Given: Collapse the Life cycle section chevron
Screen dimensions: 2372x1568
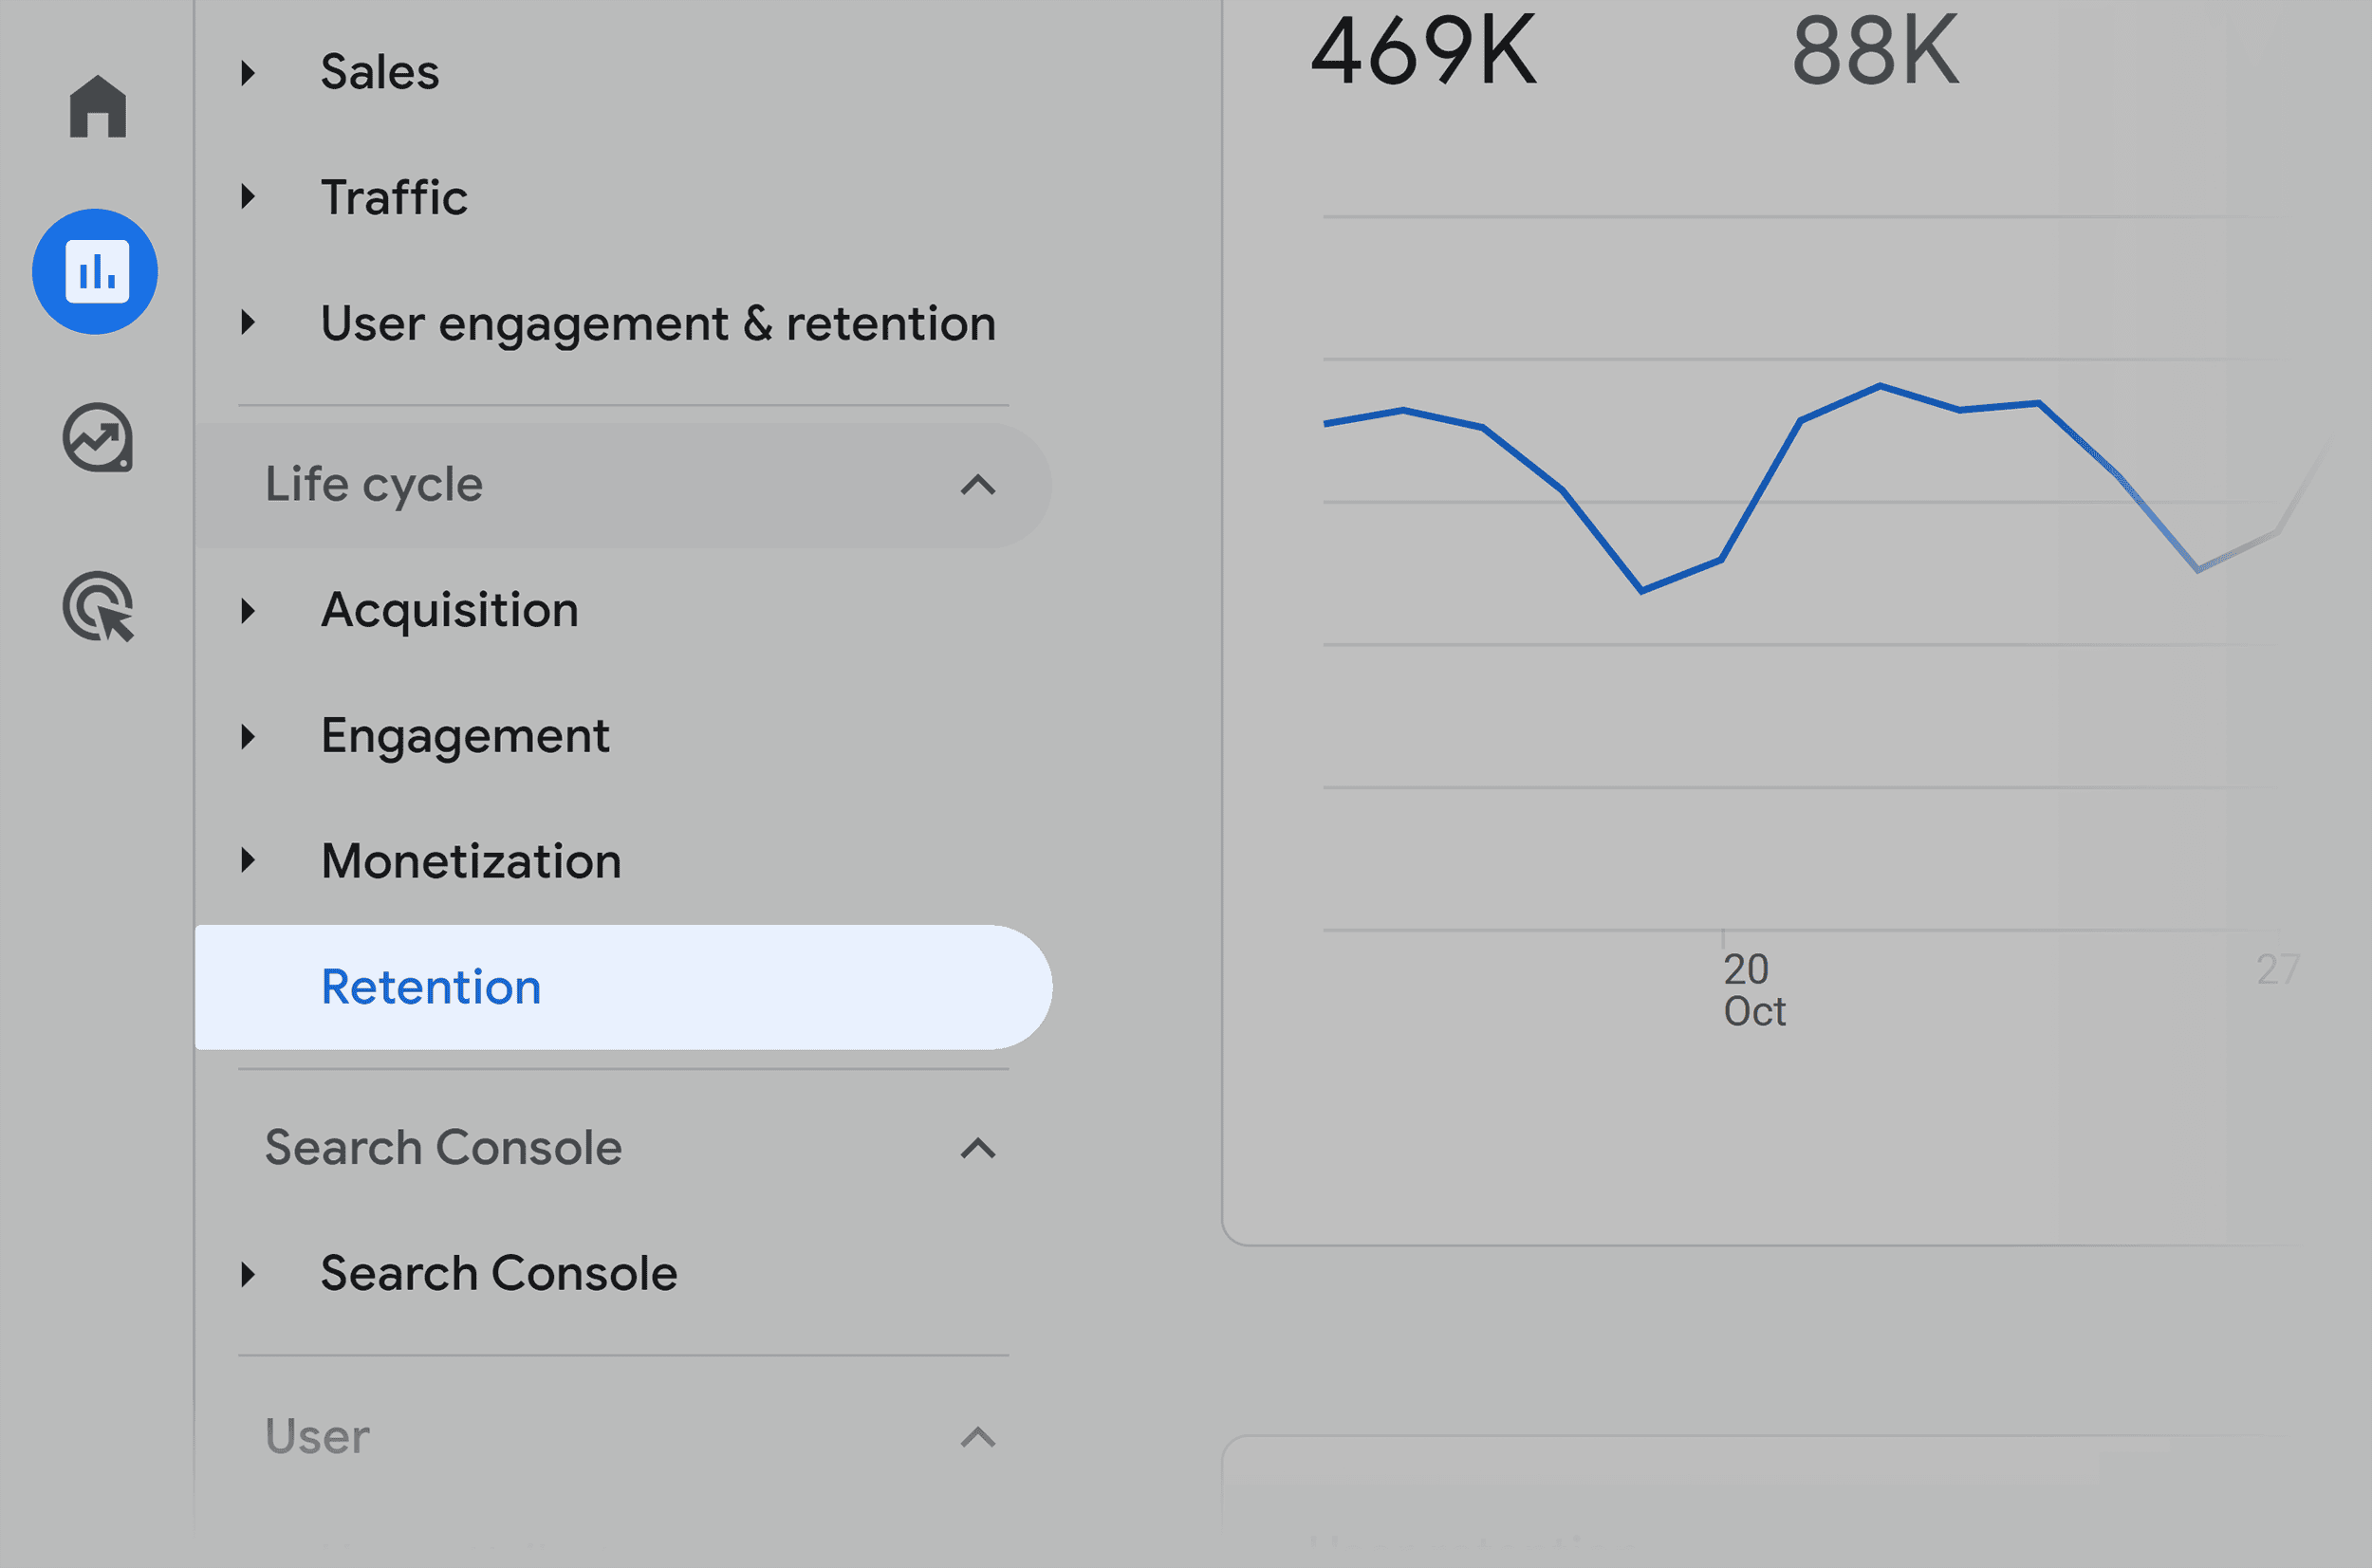Looking at the screenshot, I should (x=978, y=485).
